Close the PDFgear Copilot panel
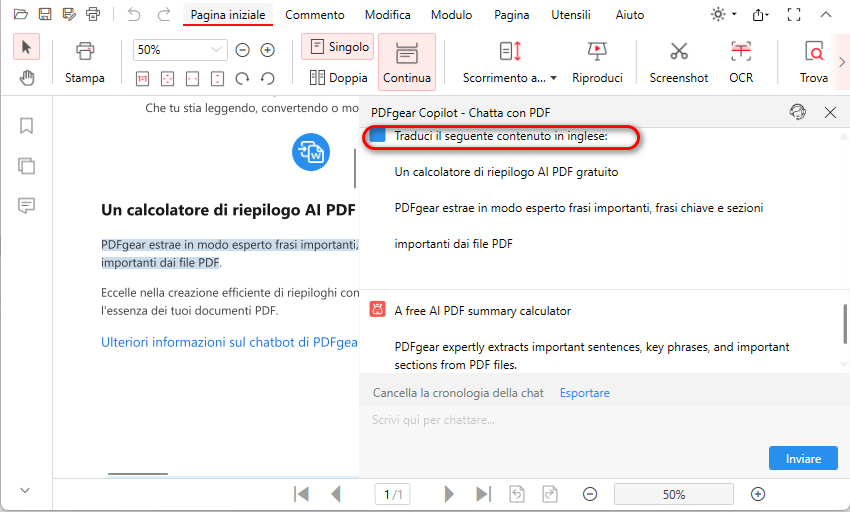Viewport: 850px width, 512px height. pyautogui.click(x=830, y=112)
